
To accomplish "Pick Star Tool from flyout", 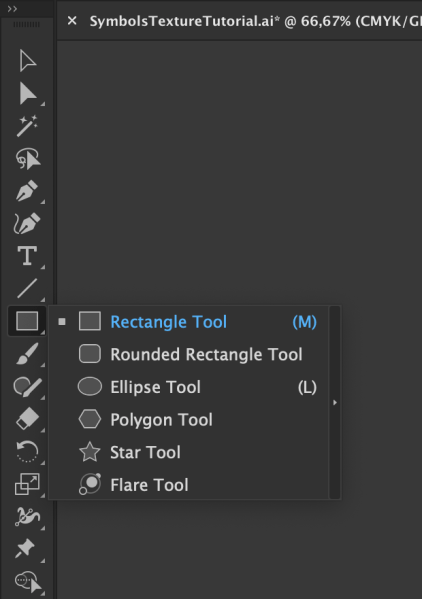I will pyautogui.click(x=189, y=452).
